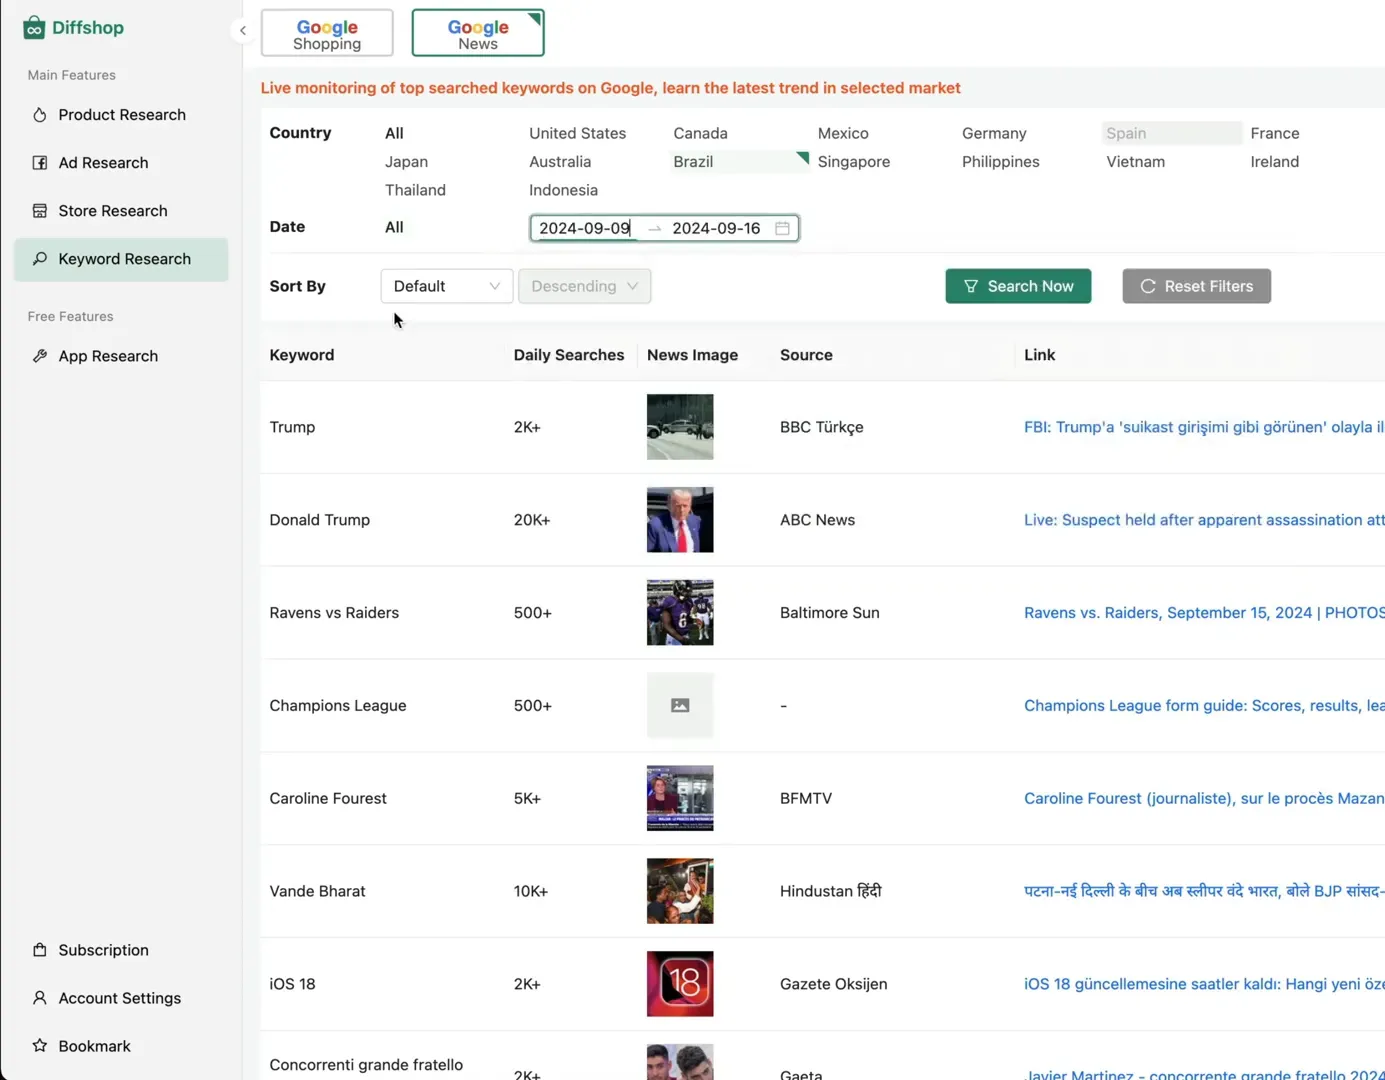Click the Reset Filters button
Viewport: 1385px width, 1080px height.
click(1196, 286)
